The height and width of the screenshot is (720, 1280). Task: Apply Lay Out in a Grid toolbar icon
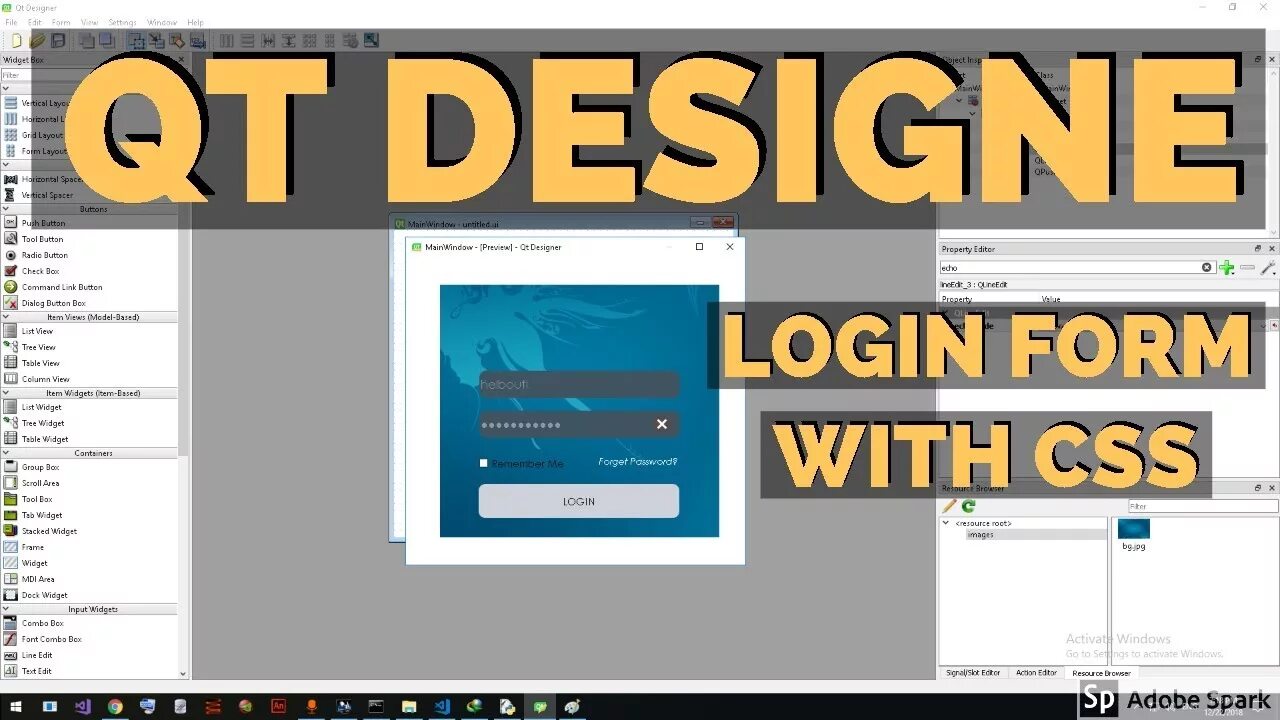[309, 41]
